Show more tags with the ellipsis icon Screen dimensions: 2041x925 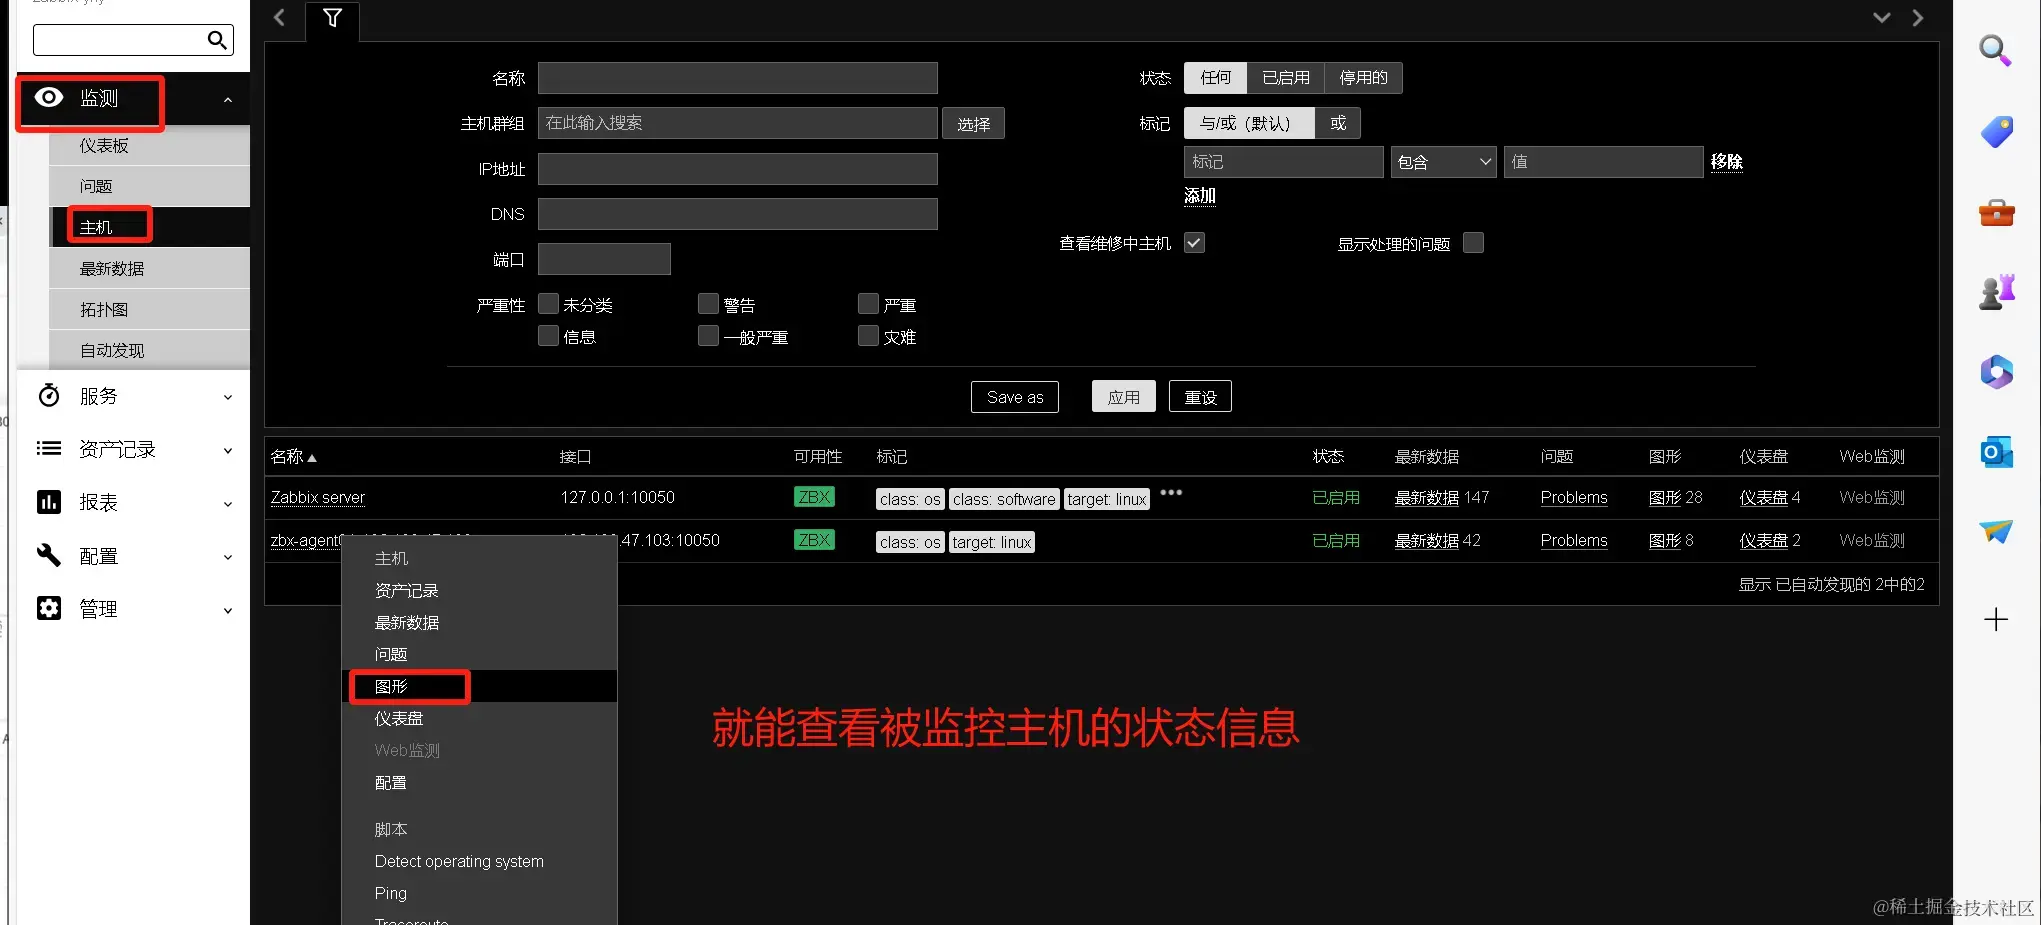click(x=1171, y=493)
